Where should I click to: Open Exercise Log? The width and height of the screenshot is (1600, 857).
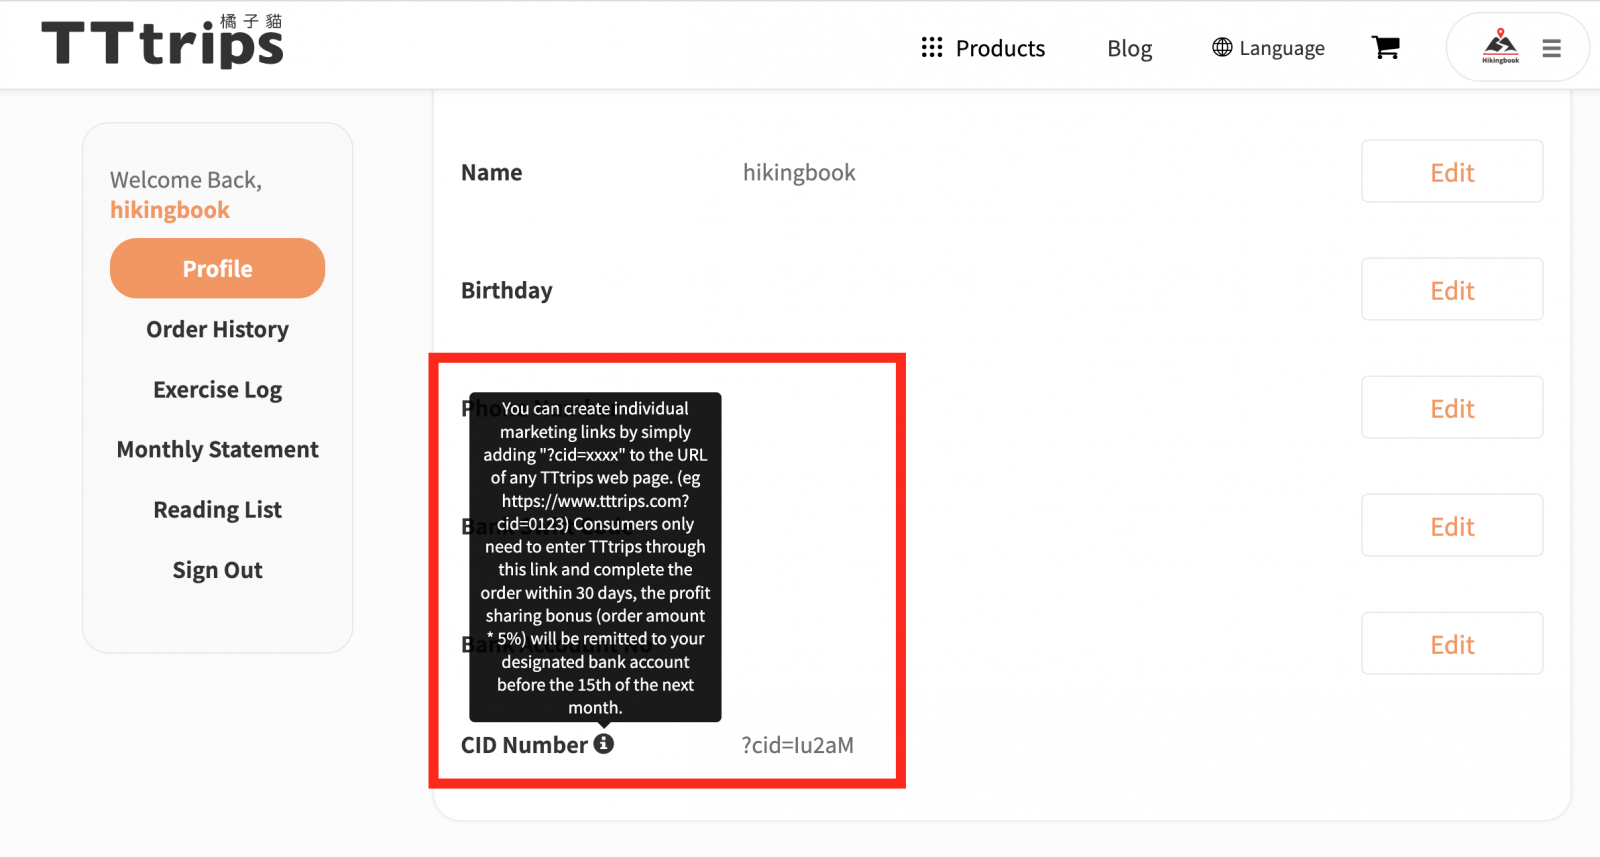(217, 389)
